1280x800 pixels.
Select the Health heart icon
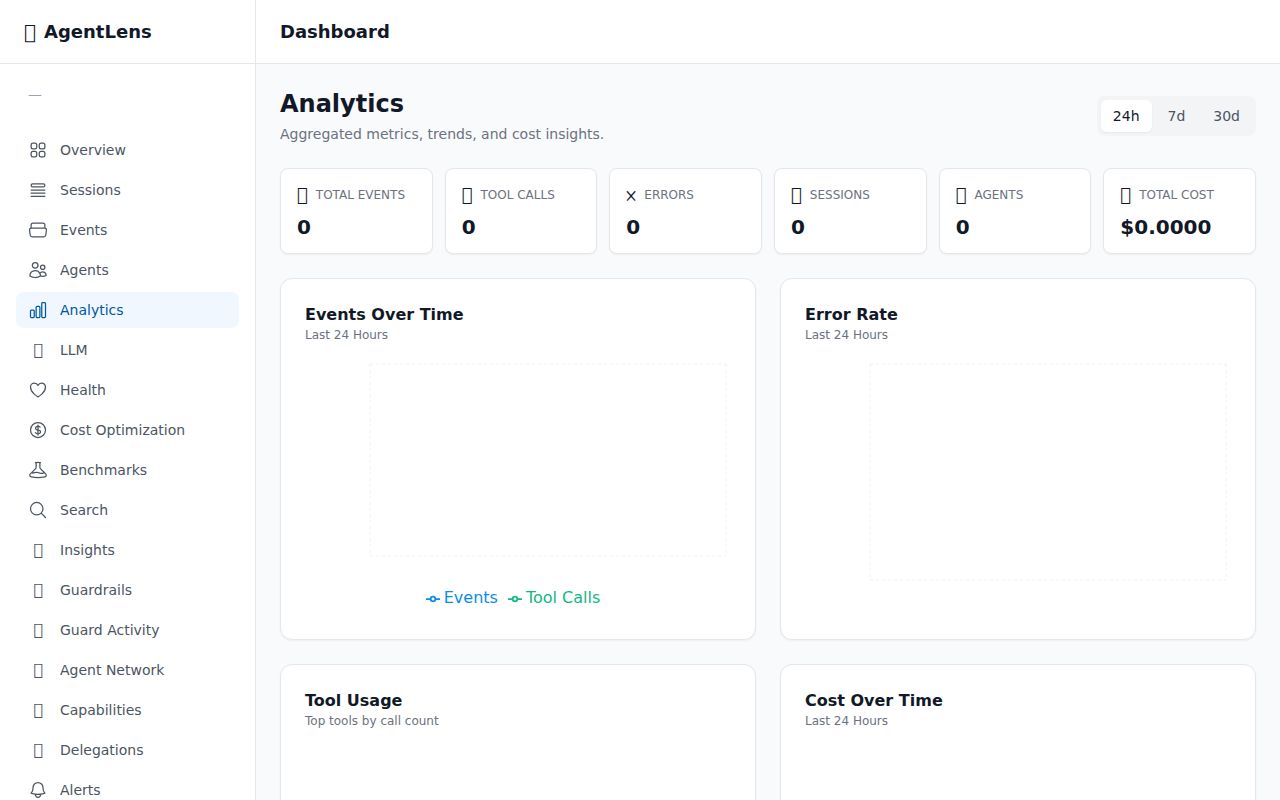click(38, 390)
